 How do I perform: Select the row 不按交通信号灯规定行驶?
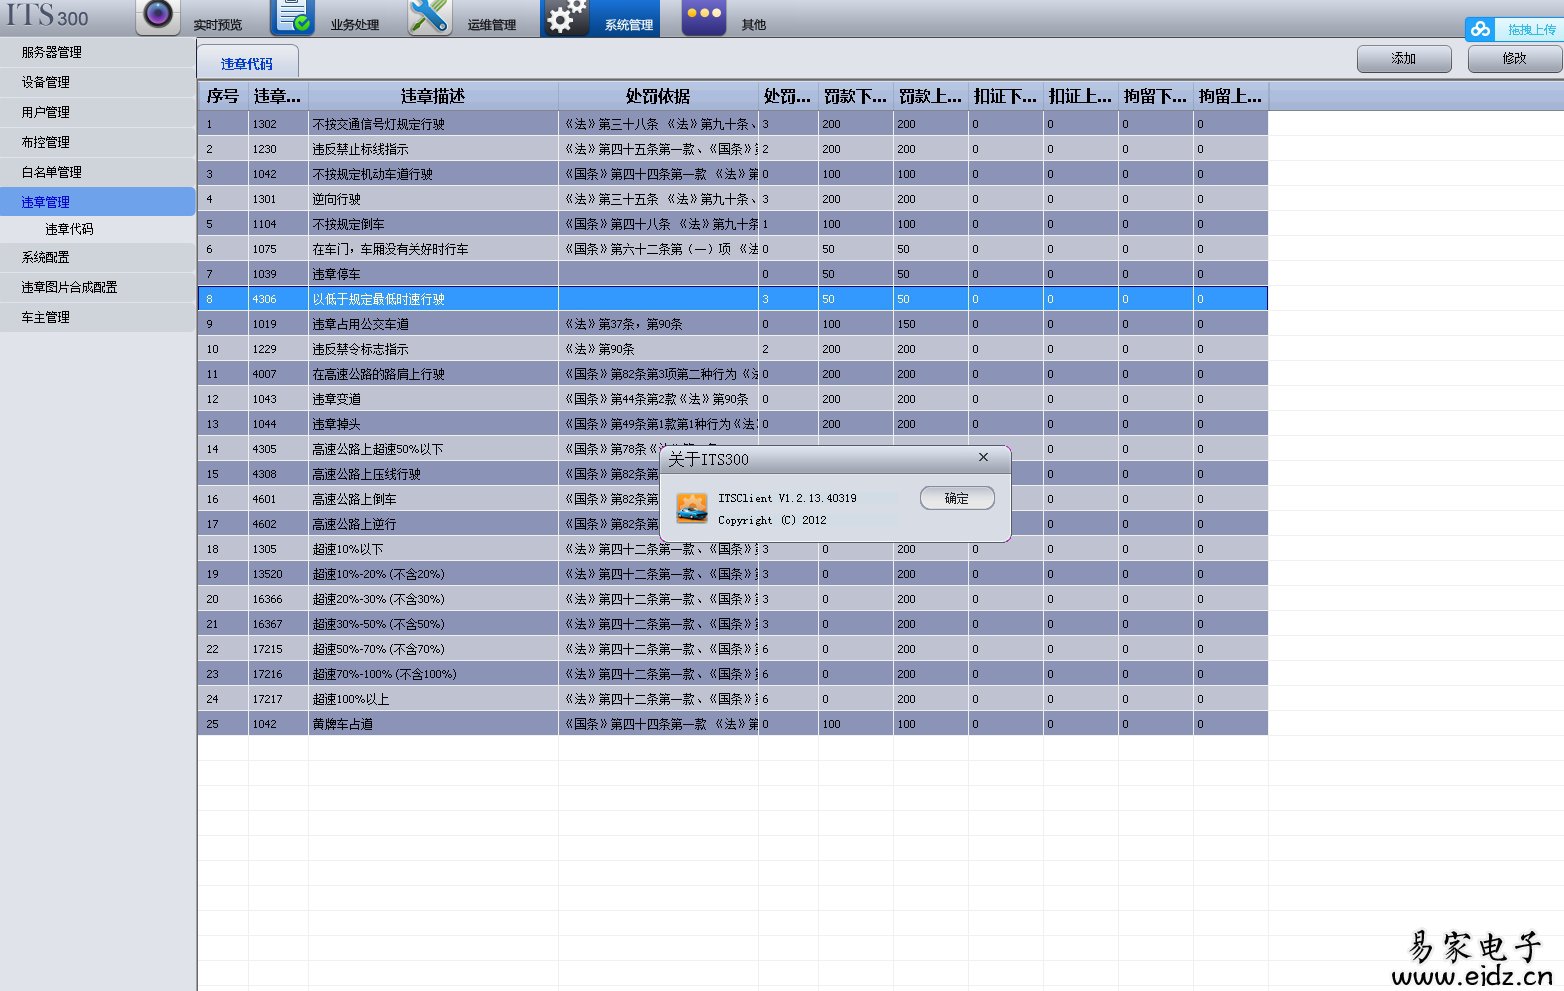pos(733,124)
